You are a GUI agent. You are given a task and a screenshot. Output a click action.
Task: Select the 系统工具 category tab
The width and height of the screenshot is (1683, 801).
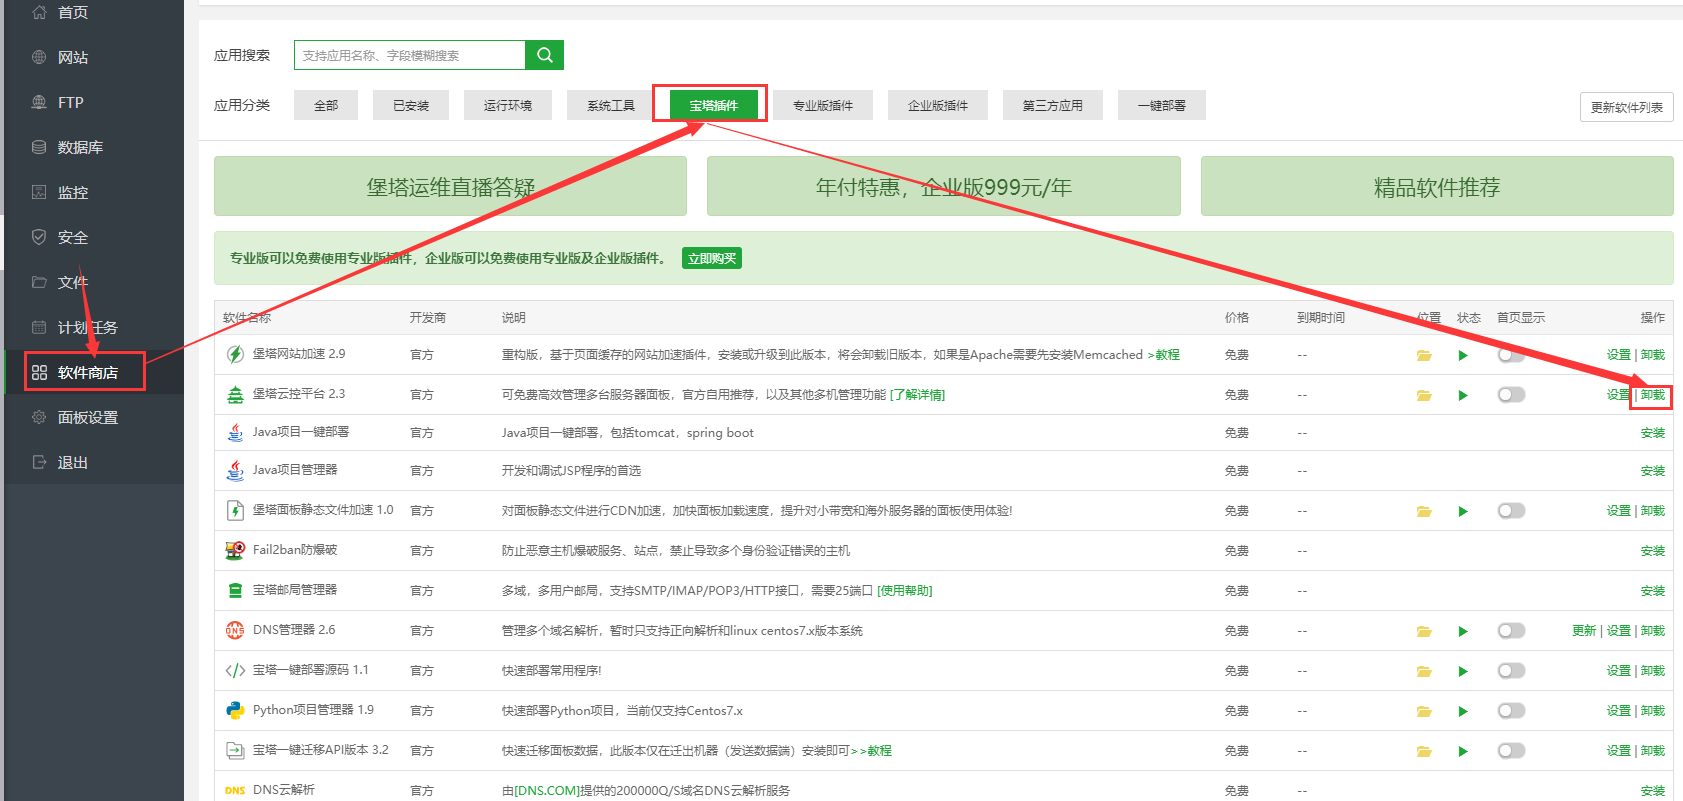(x=611, y=105)
